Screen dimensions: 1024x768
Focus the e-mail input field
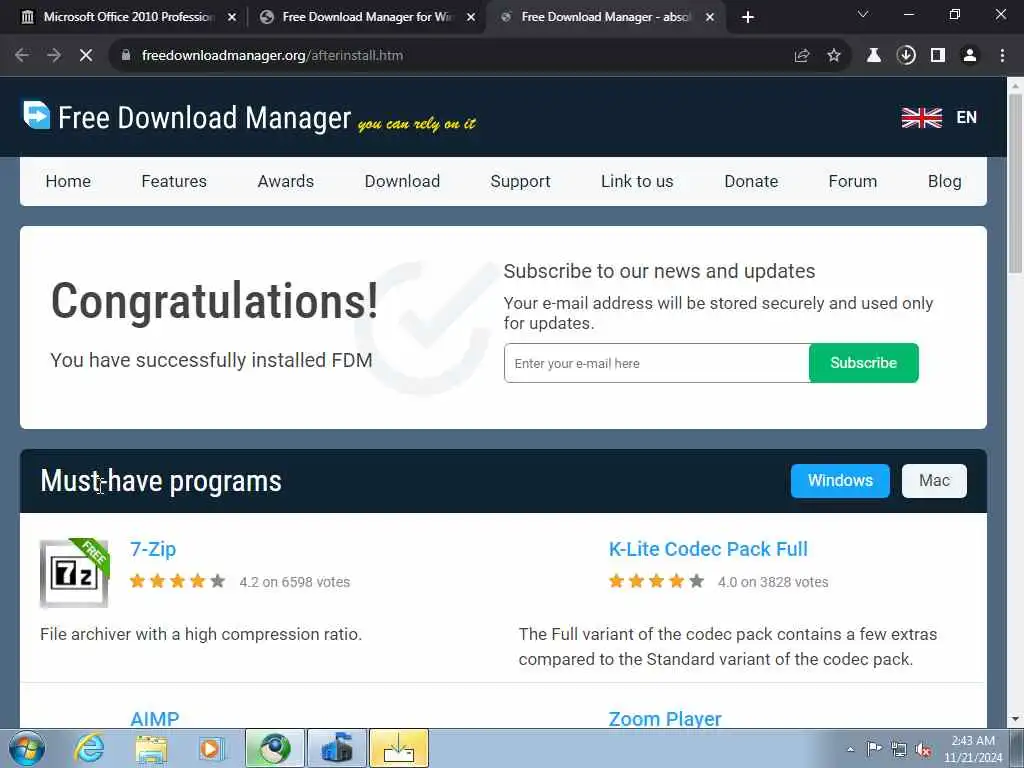[x=656, y=363]
